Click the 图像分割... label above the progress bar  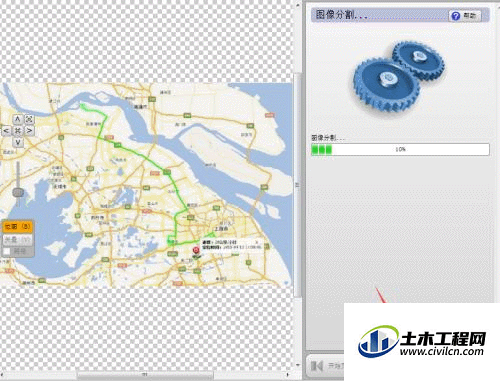[328, 138]
